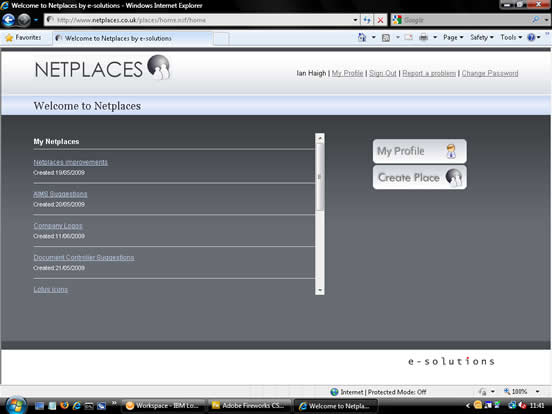Image resolution: width=552 pixels, height=414 pixels.
Task: Click the large My Profile button
Action: pos(420,151)
